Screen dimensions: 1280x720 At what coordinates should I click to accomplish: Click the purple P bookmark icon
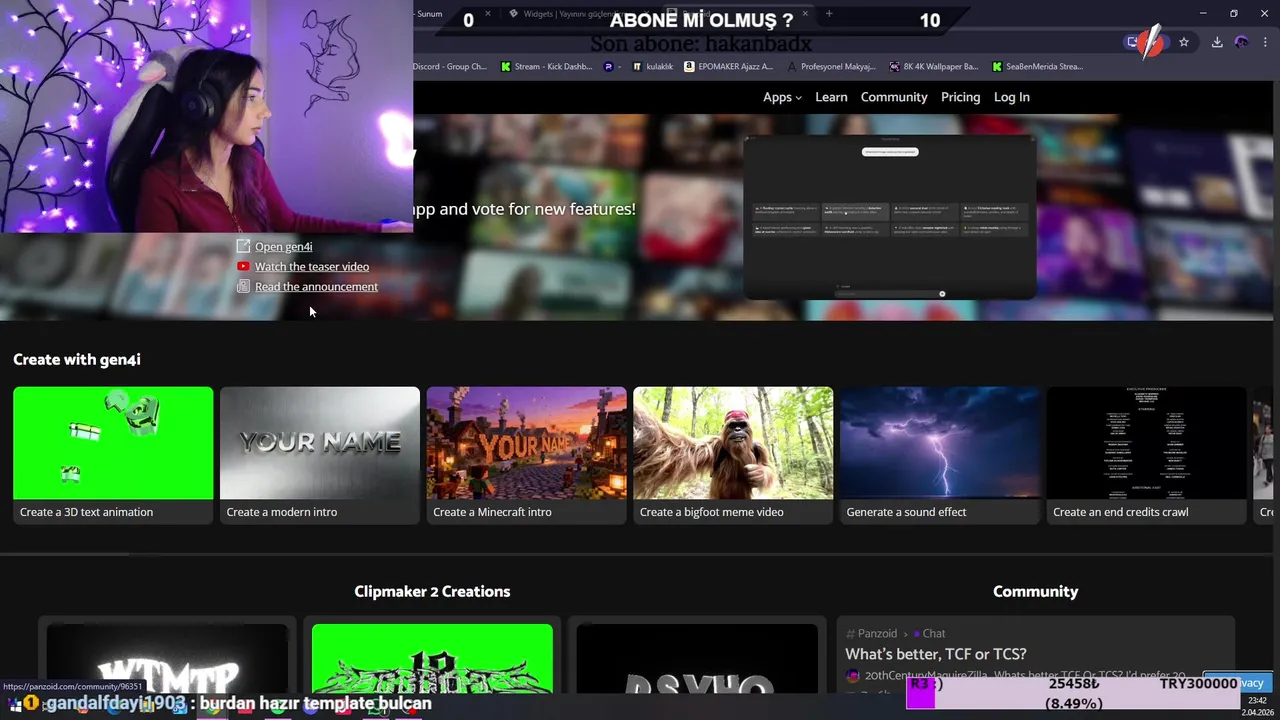[609, 67]
